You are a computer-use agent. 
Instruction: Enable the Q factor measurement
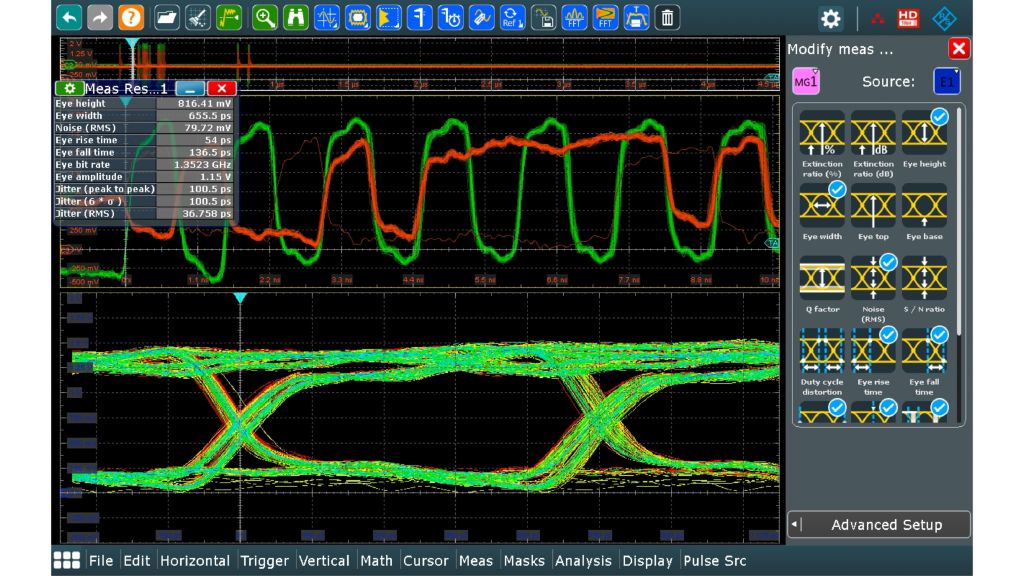tap(822, 278)
